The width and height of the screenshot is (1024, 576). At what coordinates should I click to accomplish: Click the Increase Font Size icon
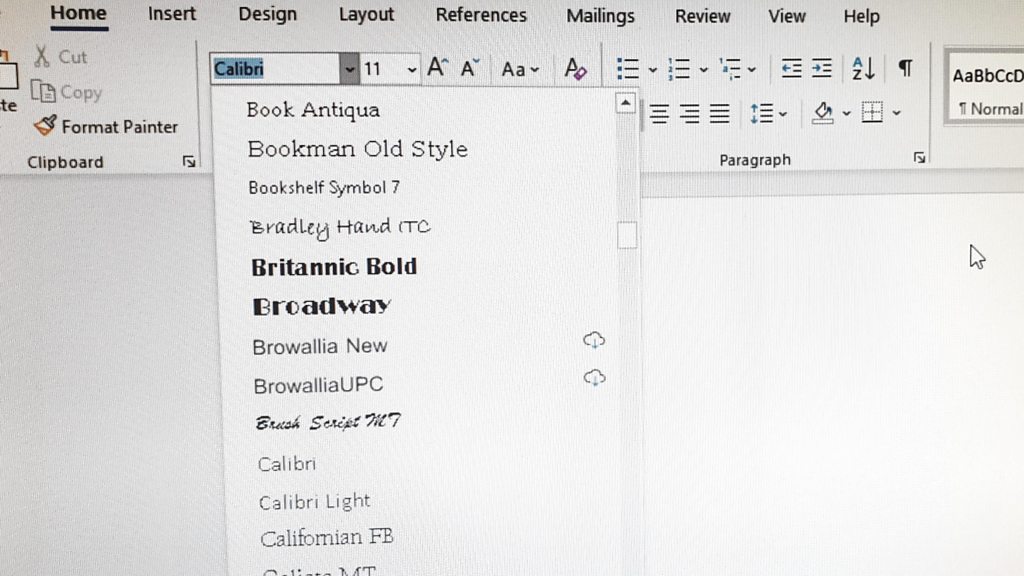tap(437, 67)
